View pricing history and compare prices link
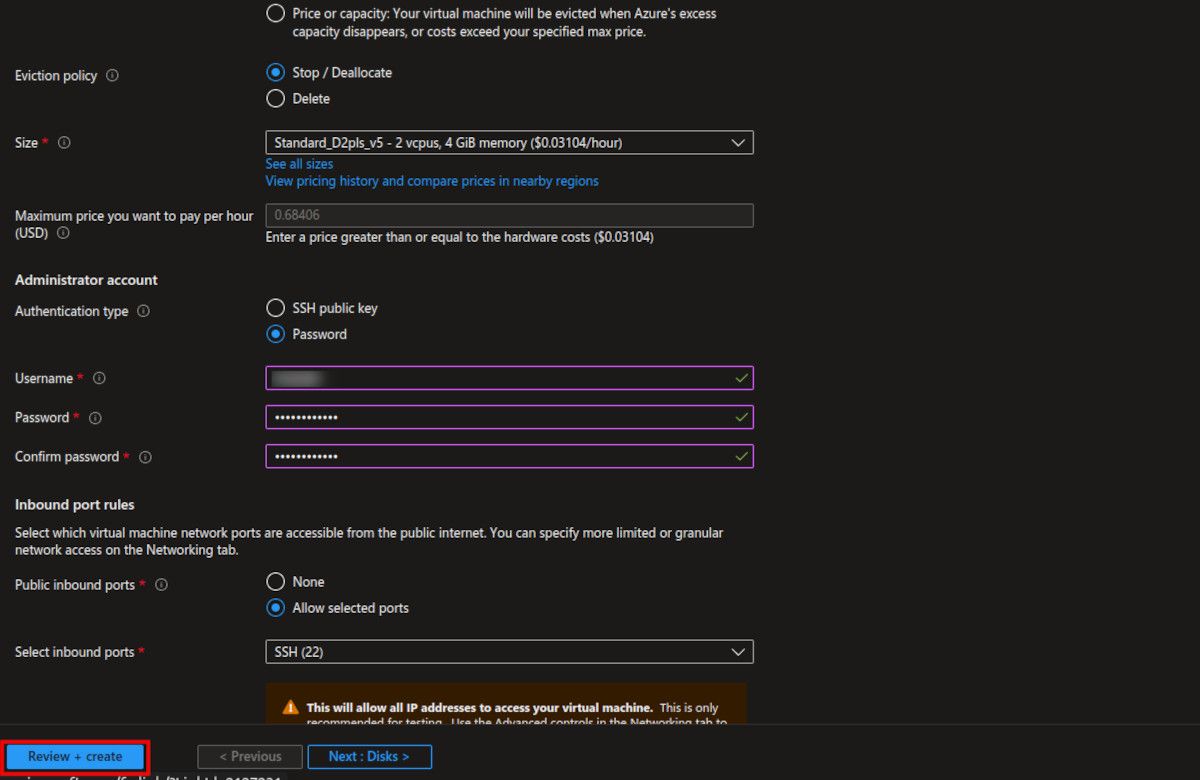Image resolution: width=1200 pixels, height=780 pixels. coord(431,181)
